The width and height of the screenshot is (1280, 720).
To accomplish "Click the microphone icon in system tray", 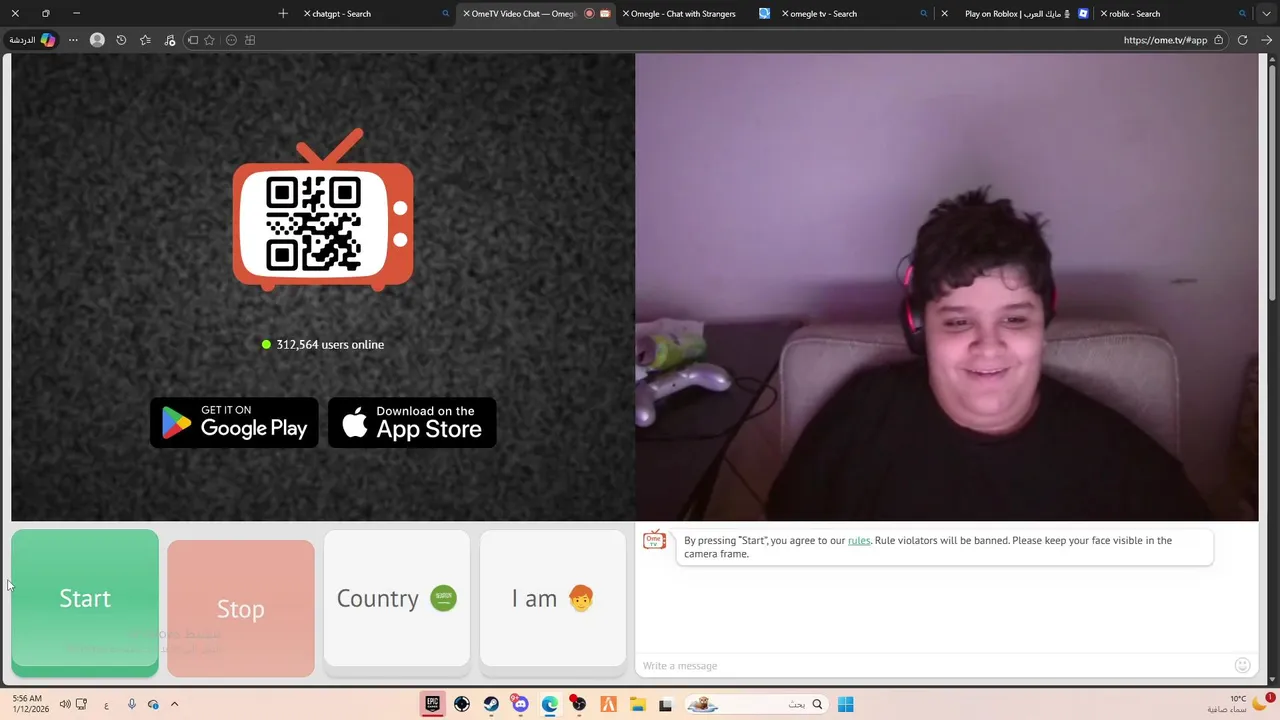I will [131, 704].
